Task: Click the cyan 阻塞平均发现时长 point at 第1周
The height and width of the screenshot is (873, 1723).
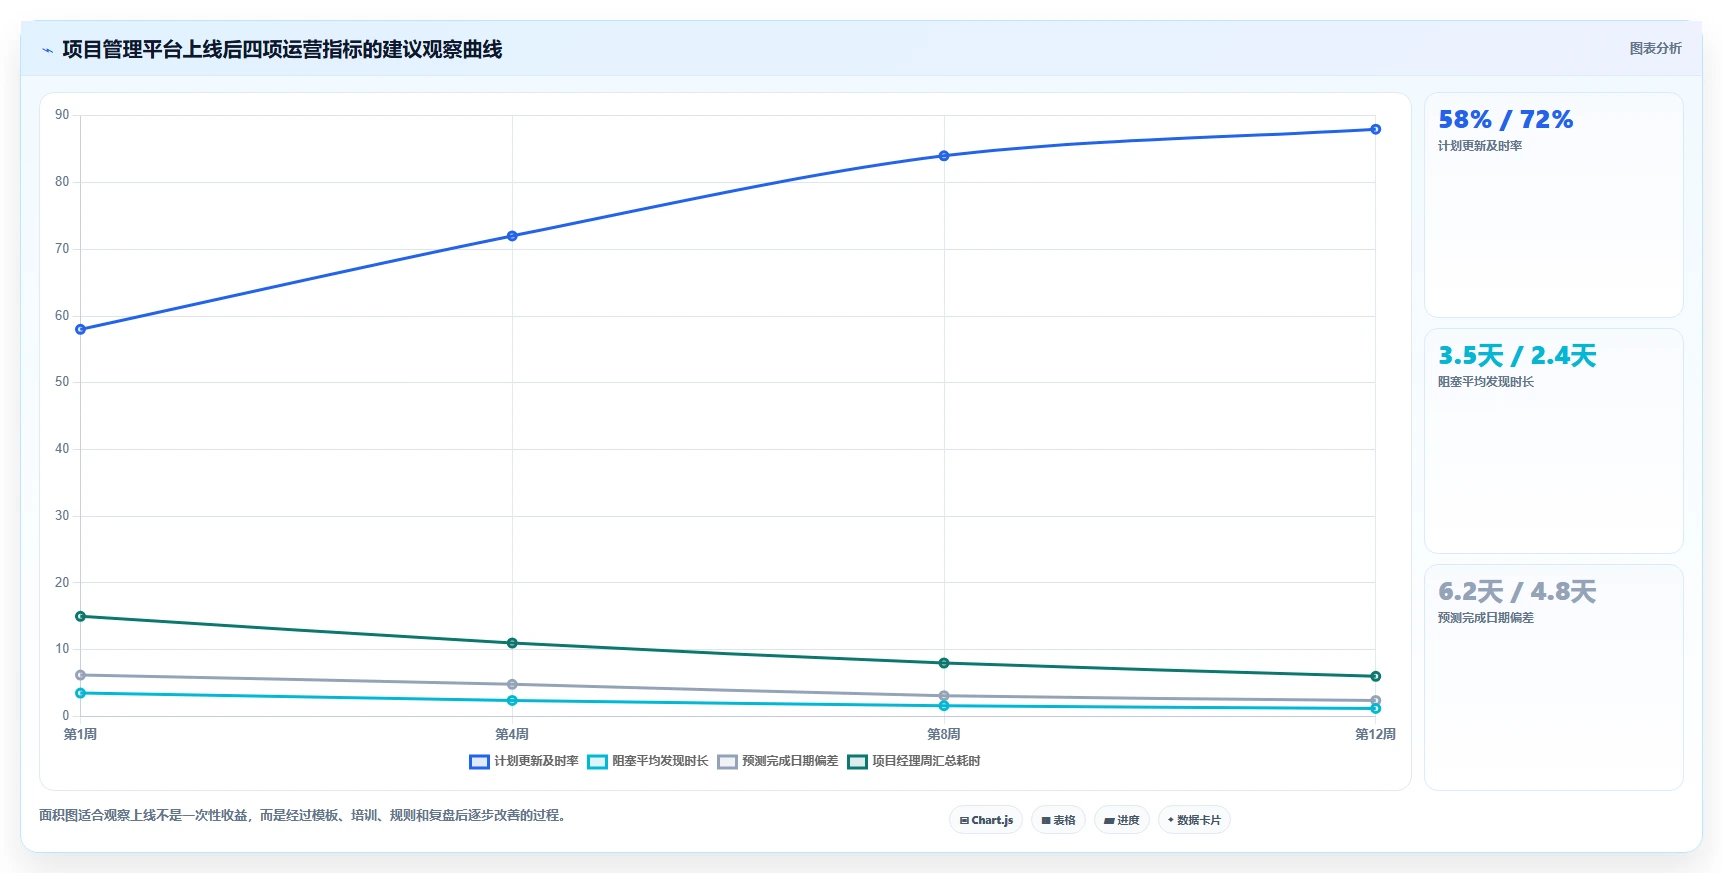Action: 81,693
